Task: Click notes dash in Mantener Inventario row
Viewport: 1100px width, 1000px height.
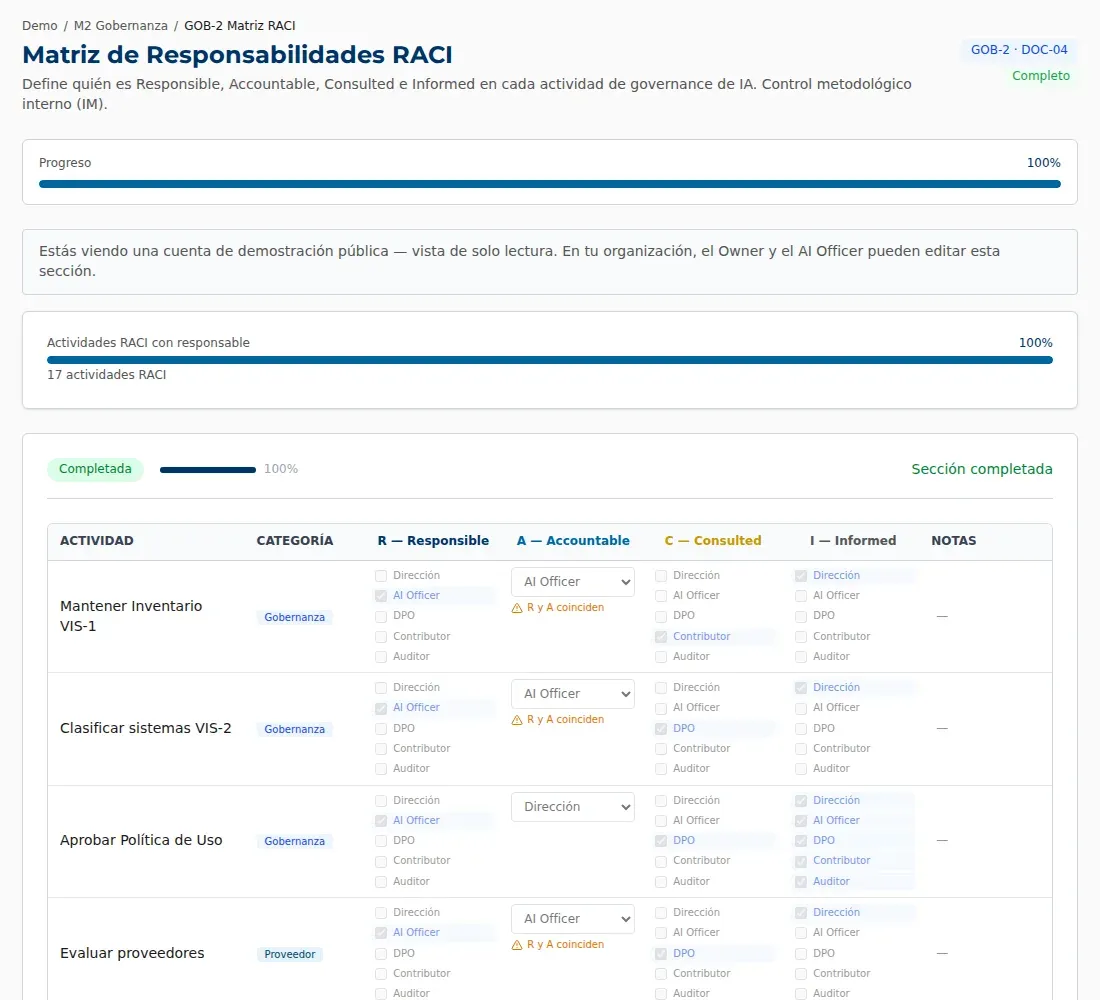Action: (942, 616)
